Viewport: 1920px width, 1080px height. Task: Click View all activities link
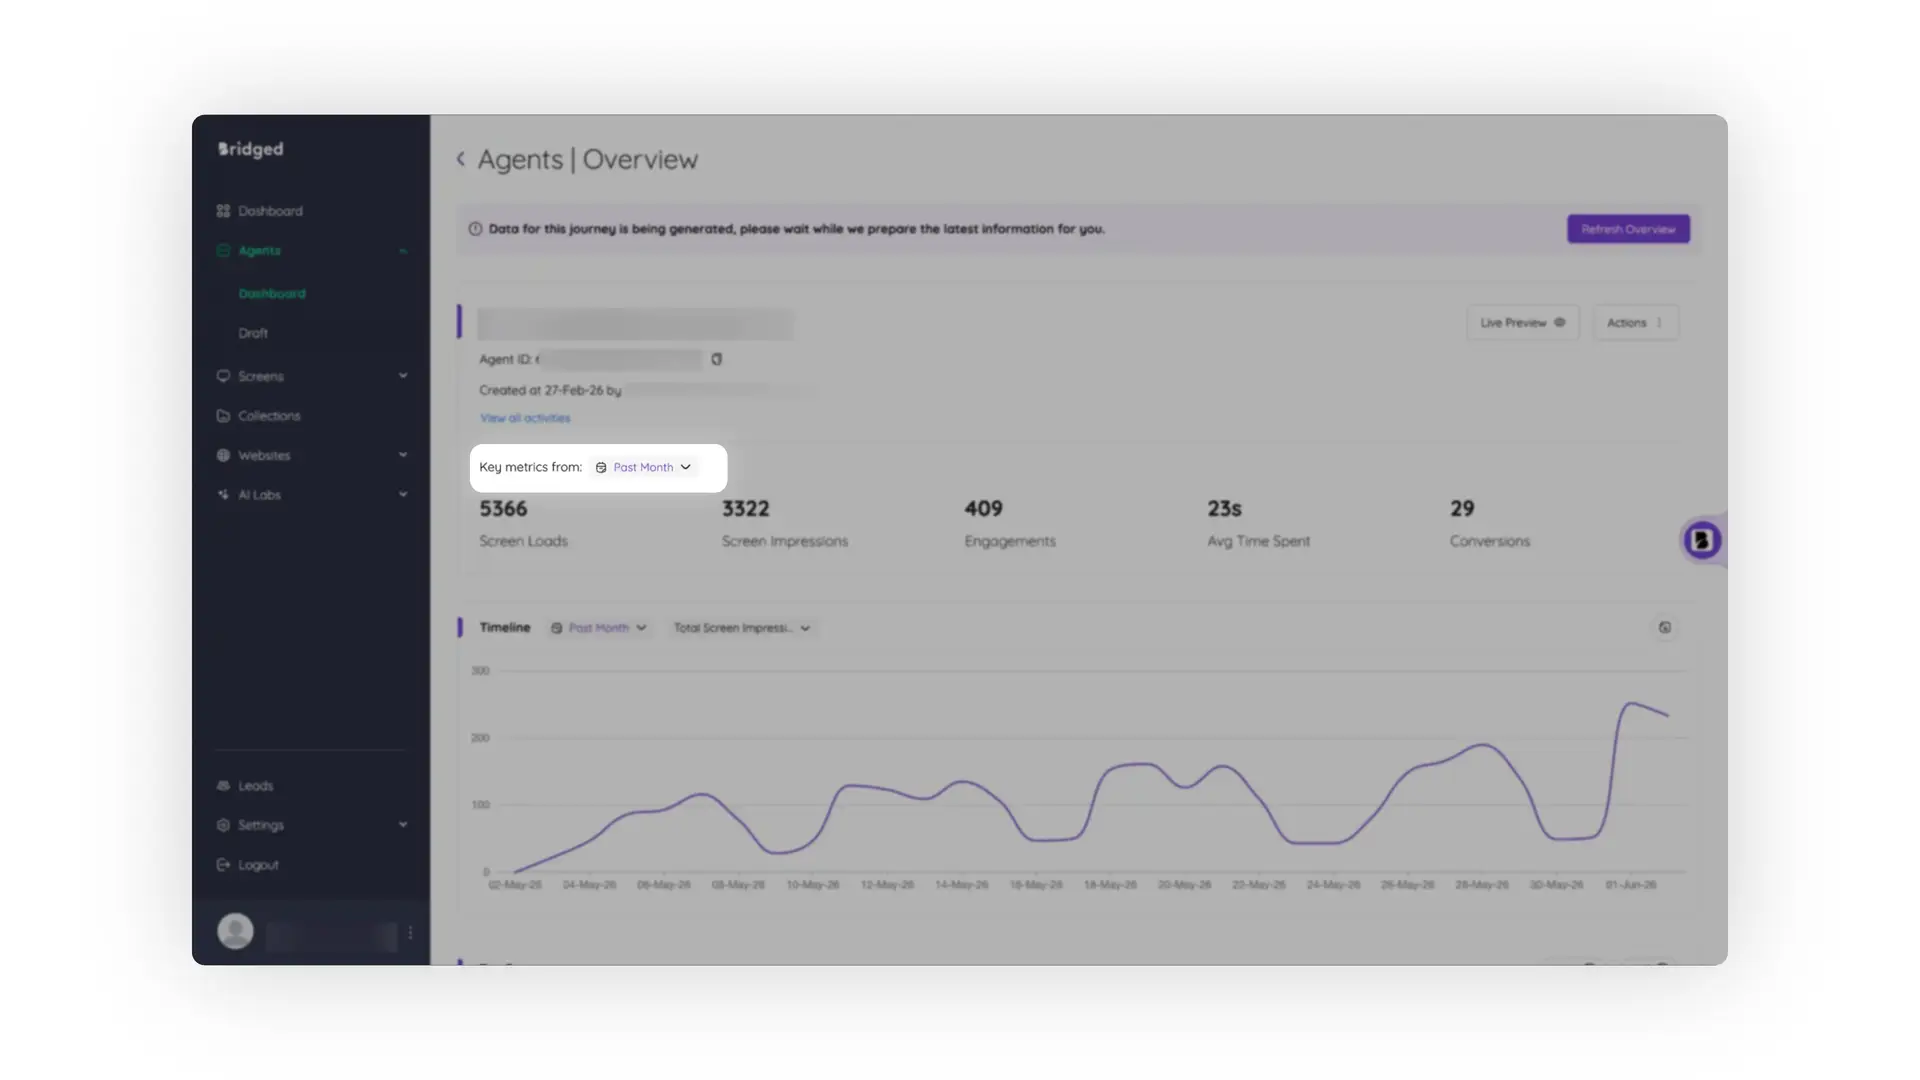525,418
